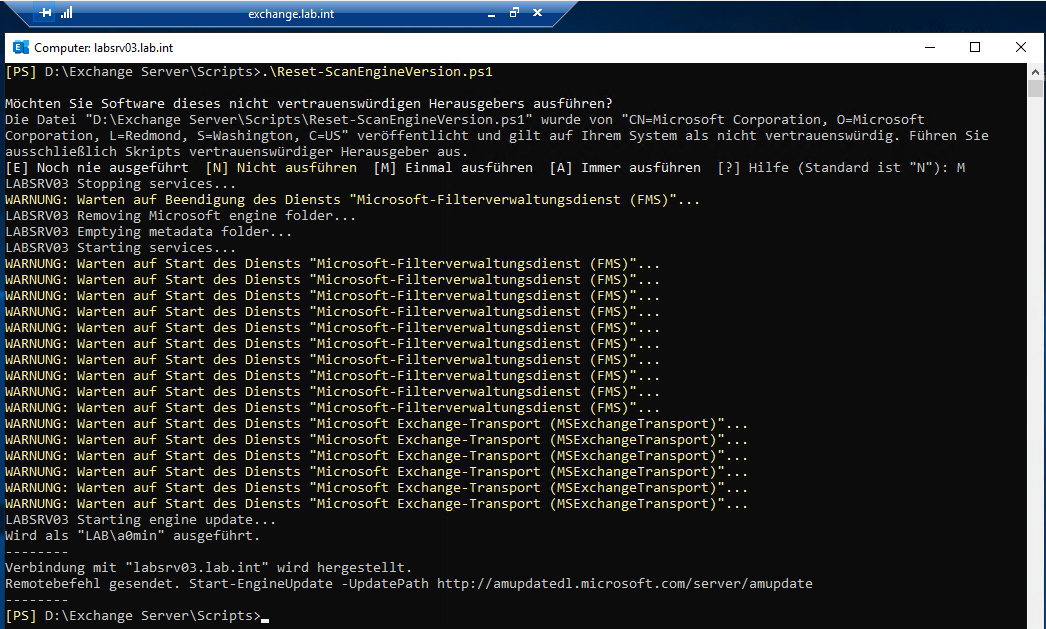Click the amupdatedl.microsoft.com update URL
Screen dimensions: 1046x629
(625, 584)
